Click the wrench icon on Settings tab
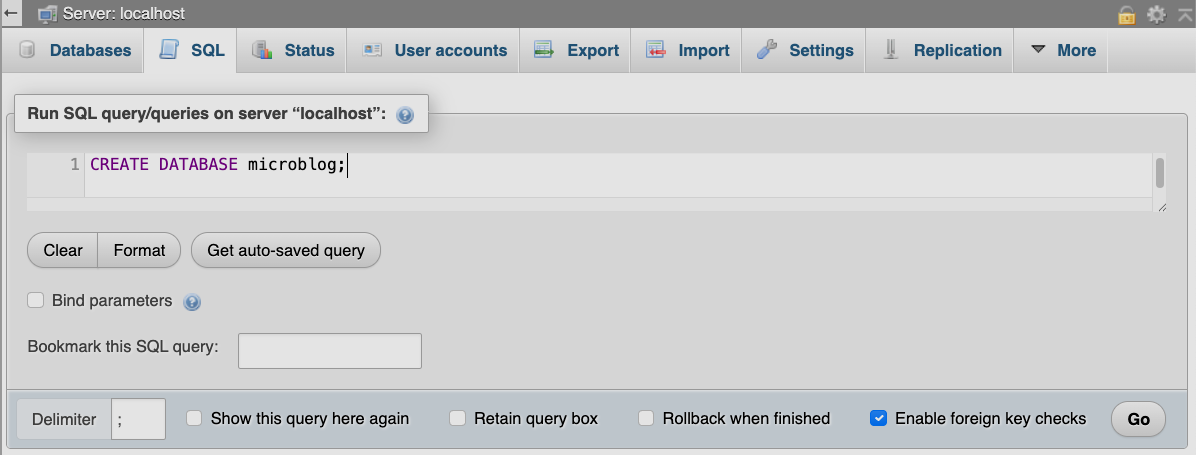 point(767,50)
